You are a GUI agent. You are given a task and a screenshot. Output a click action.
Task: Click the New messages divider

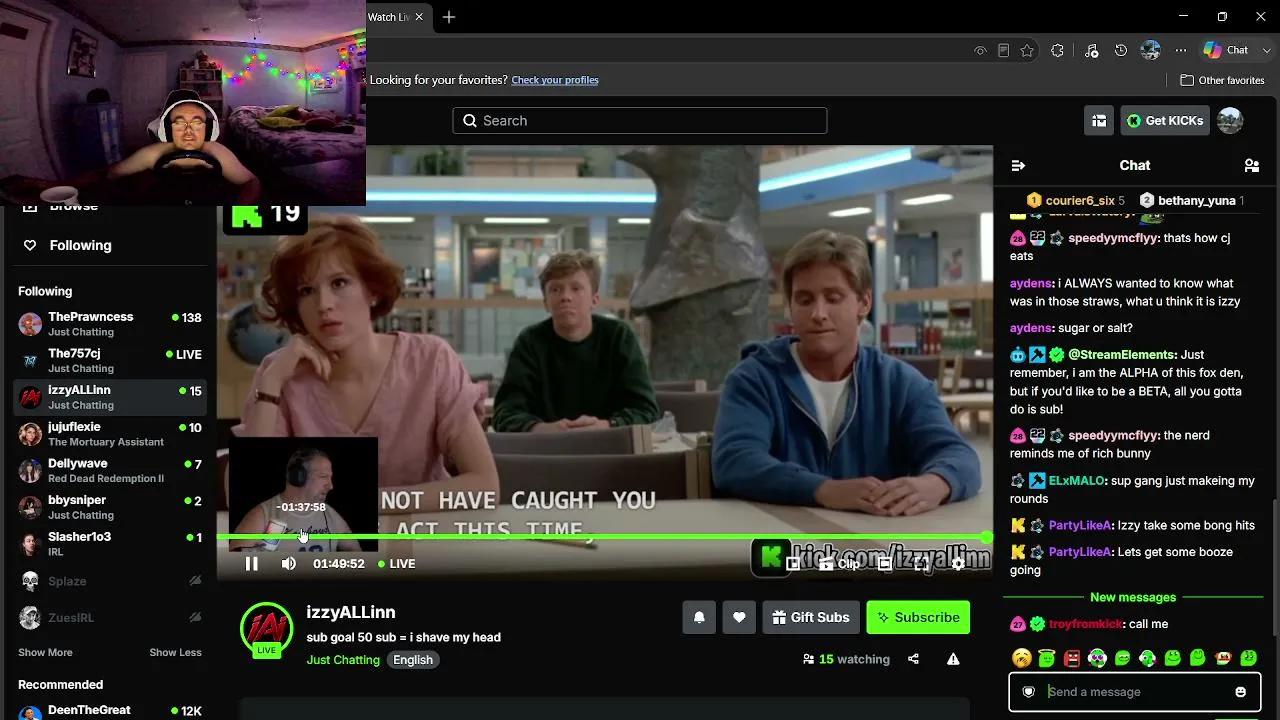[x=1133, y=597]
